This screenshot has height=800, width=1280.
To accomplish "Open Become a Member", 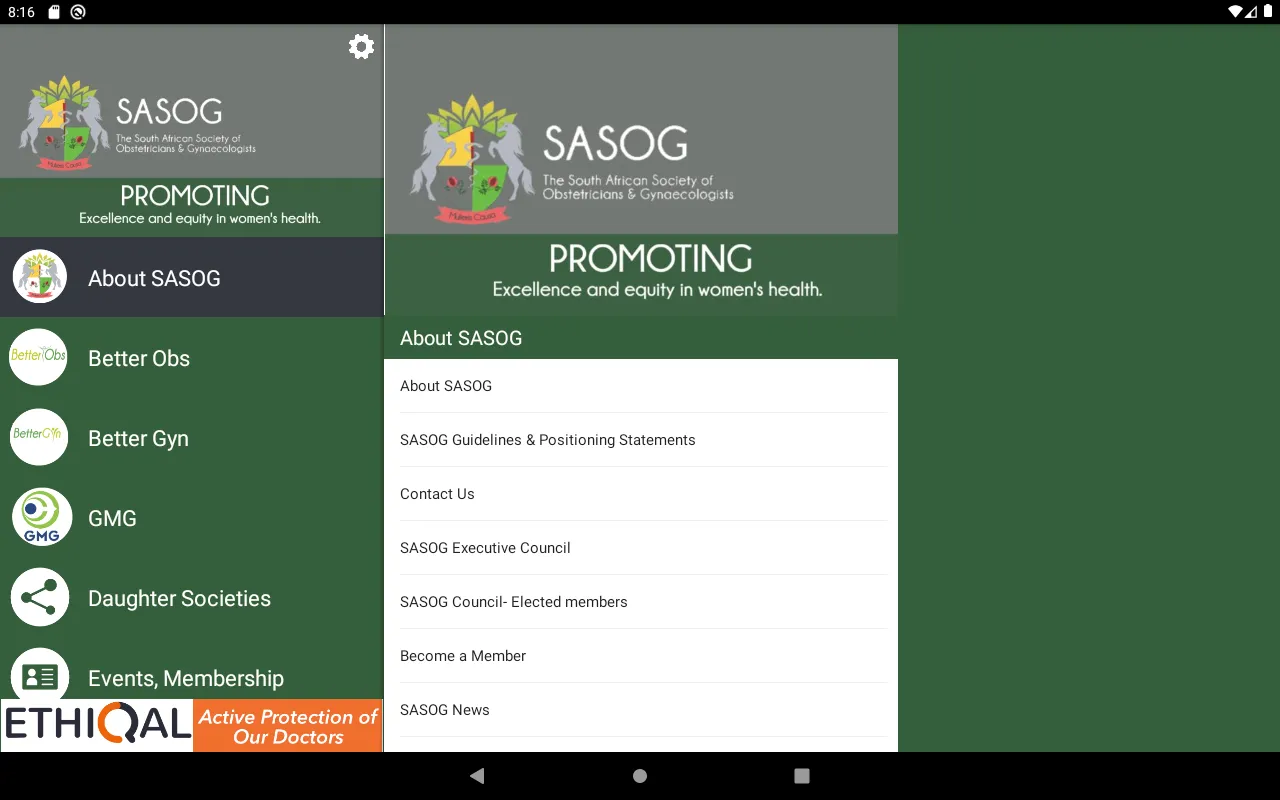I will click(x=641, y=656).
